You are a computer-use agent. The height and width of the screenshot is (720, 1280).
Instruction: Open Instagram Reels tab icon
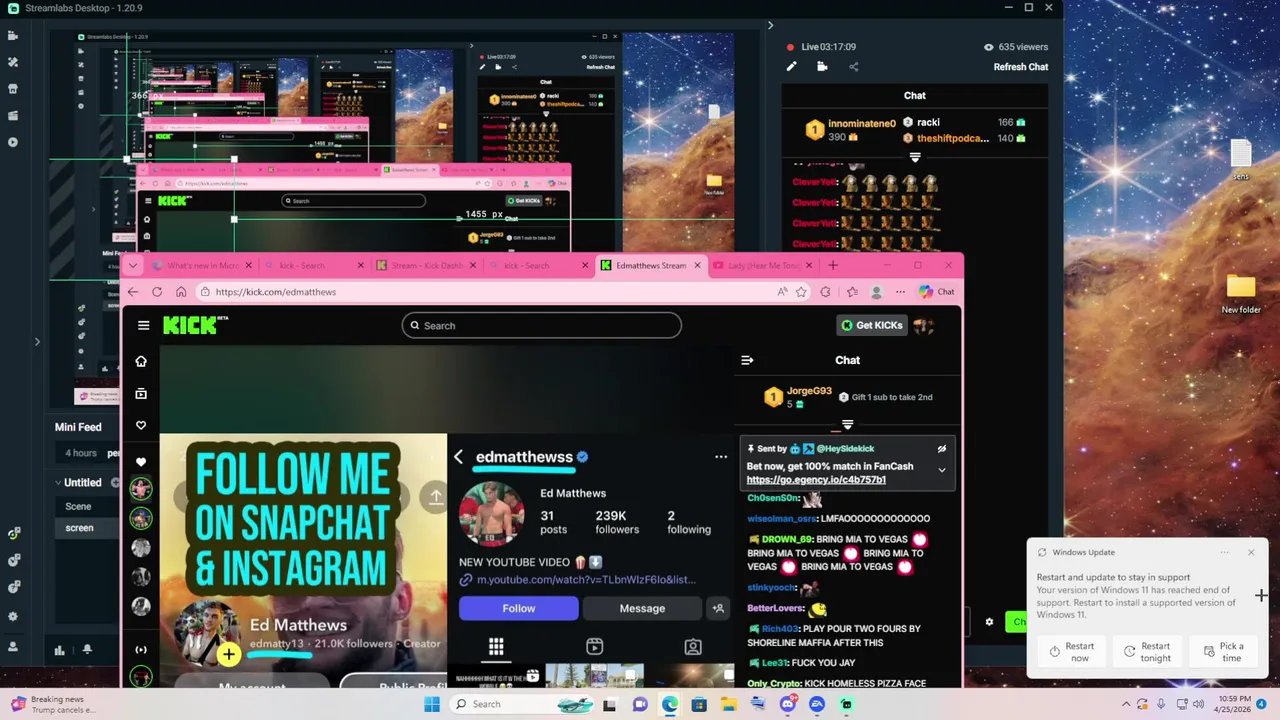(x=594, y=647)
